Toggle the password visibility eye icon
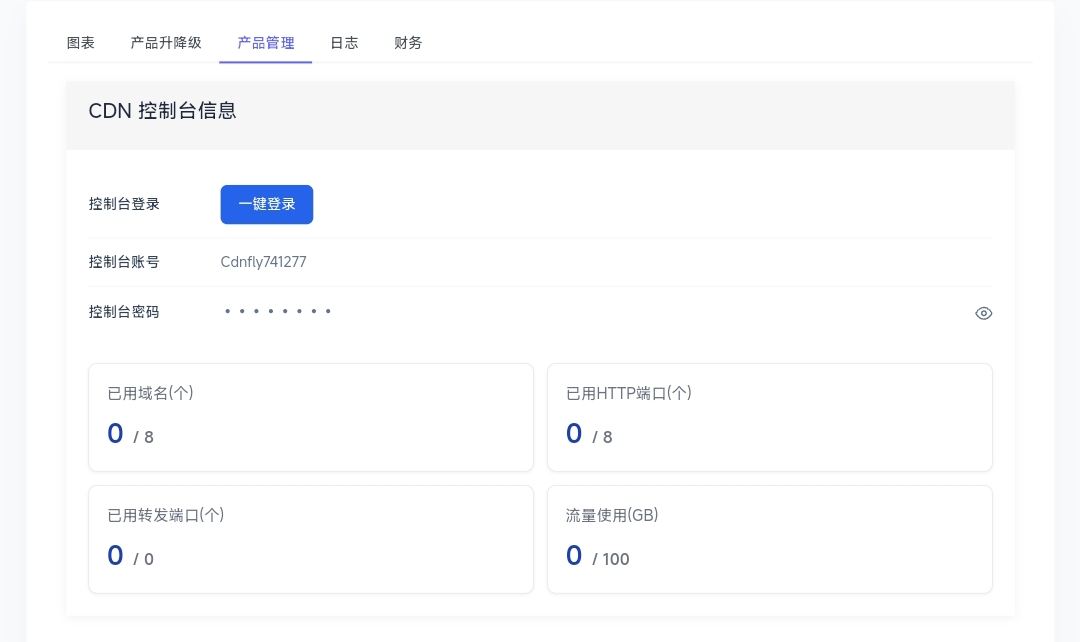This screenshot has width=1080, height=642. (983, 312)
